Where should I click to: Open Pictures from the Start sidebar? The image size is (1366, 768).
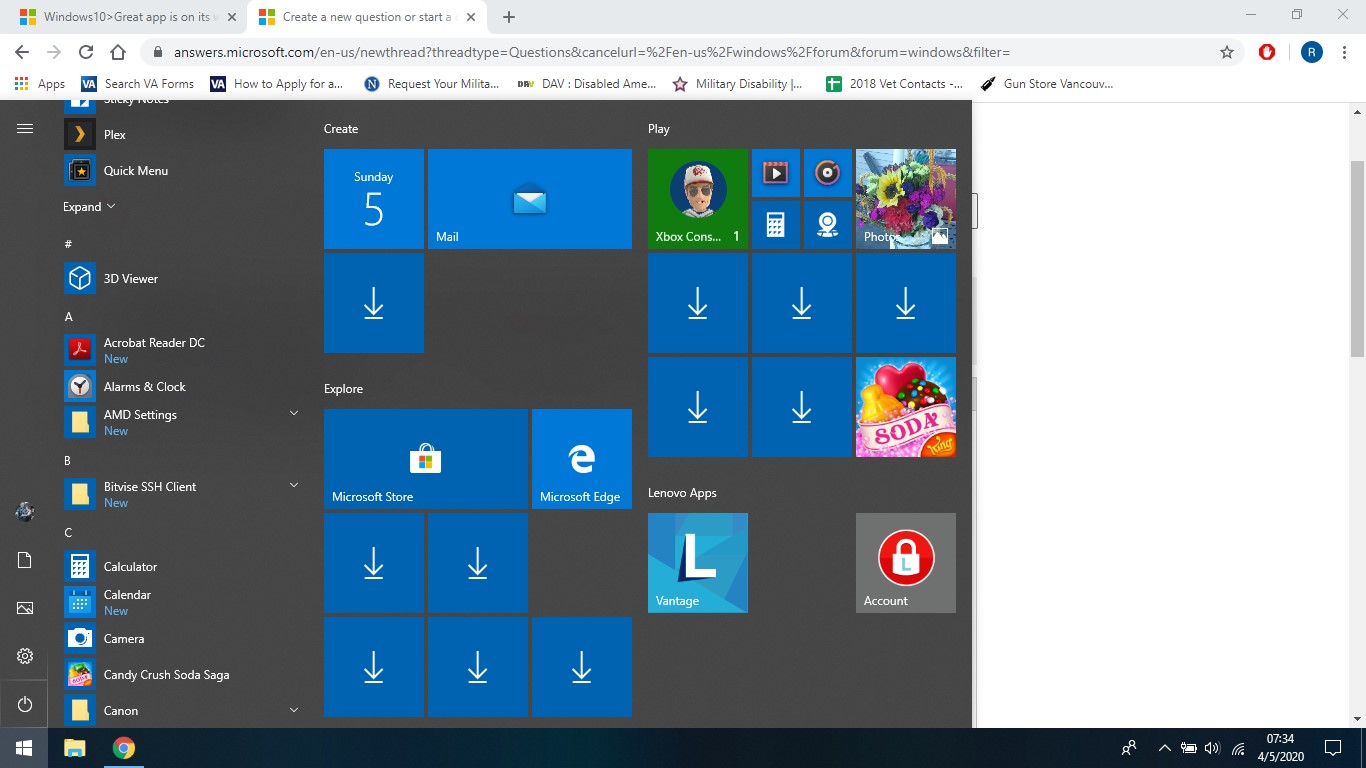[25, 608]
